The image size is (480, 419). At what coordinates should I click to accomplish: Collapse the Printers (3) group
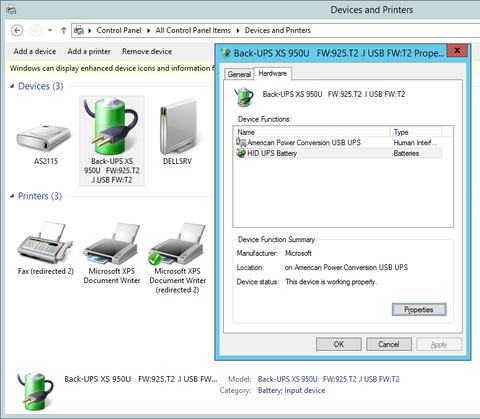[12, 196]
